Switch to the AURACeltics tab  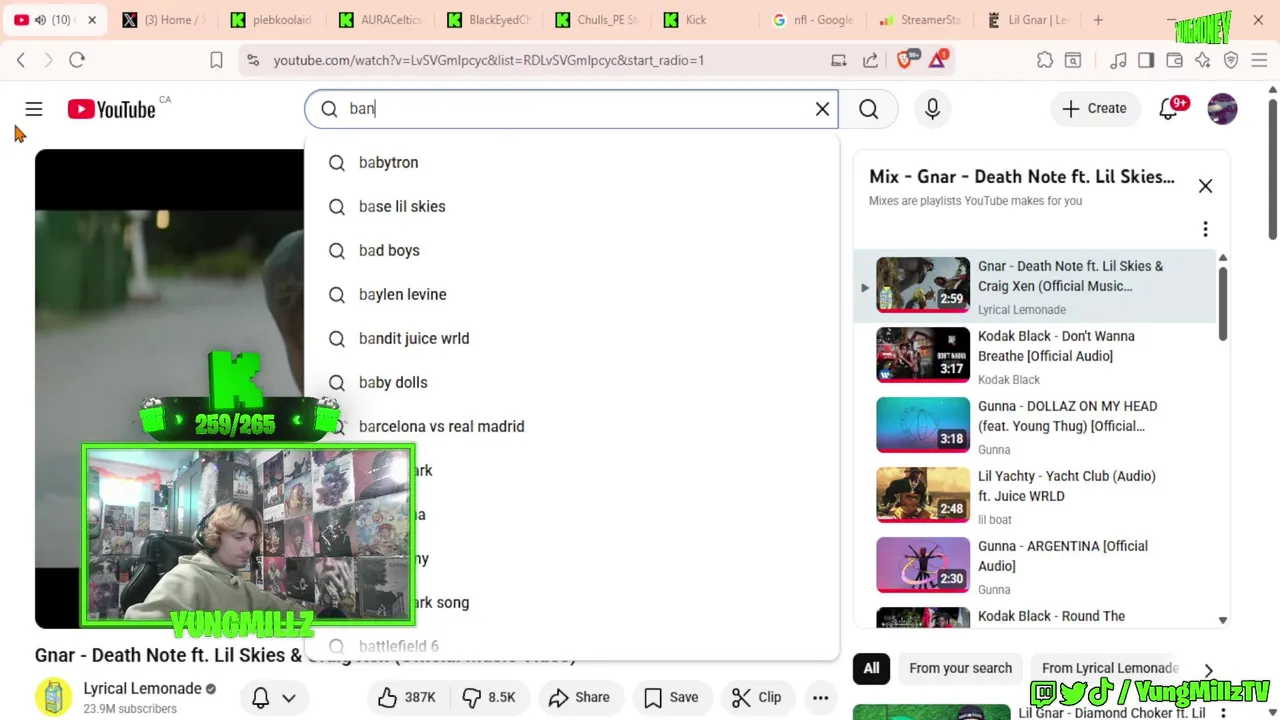click(380, 19)
